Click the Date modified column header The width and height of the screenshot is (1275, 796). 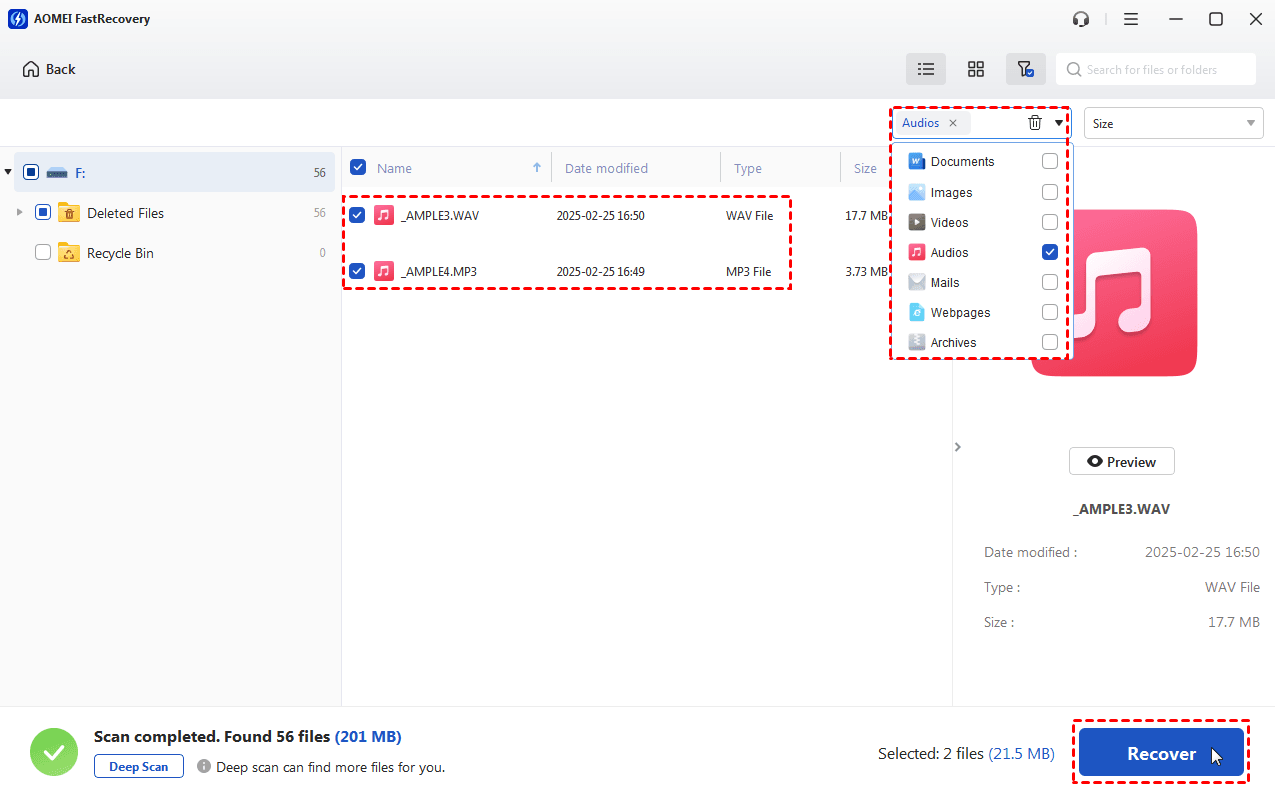click(x=605, y=167)
